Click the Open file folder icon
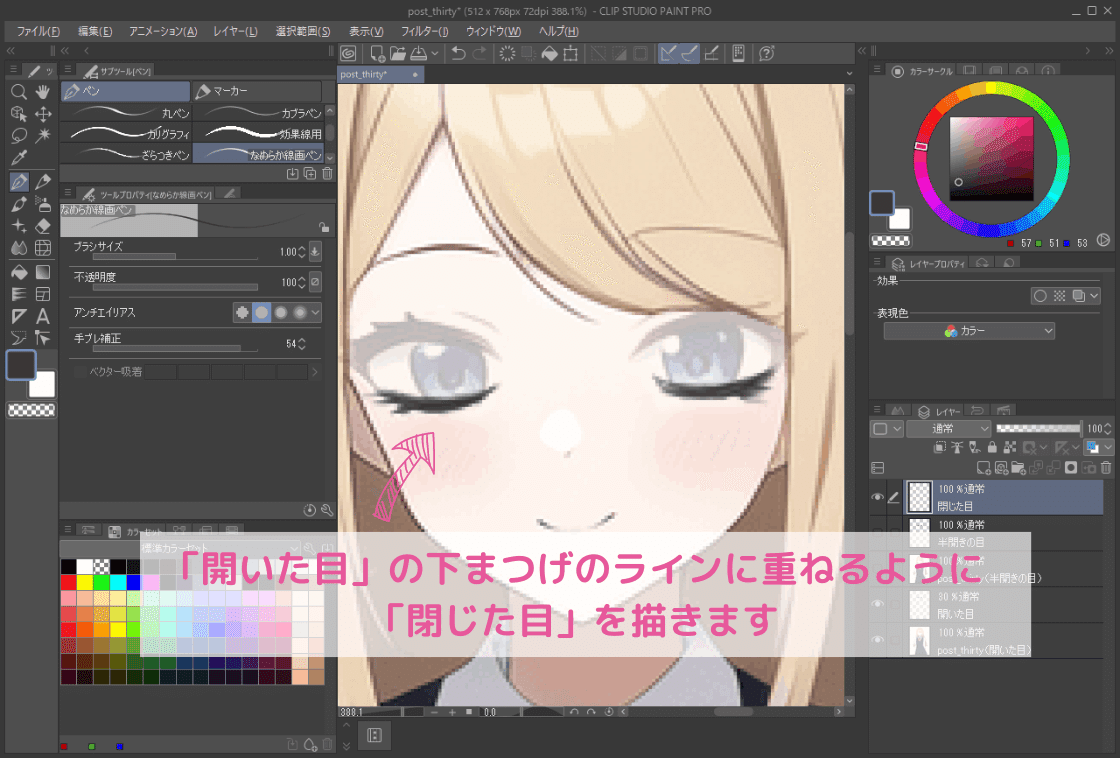This screenshot has width=1120, height=758. pyautogui.click(x=398, y=54)
